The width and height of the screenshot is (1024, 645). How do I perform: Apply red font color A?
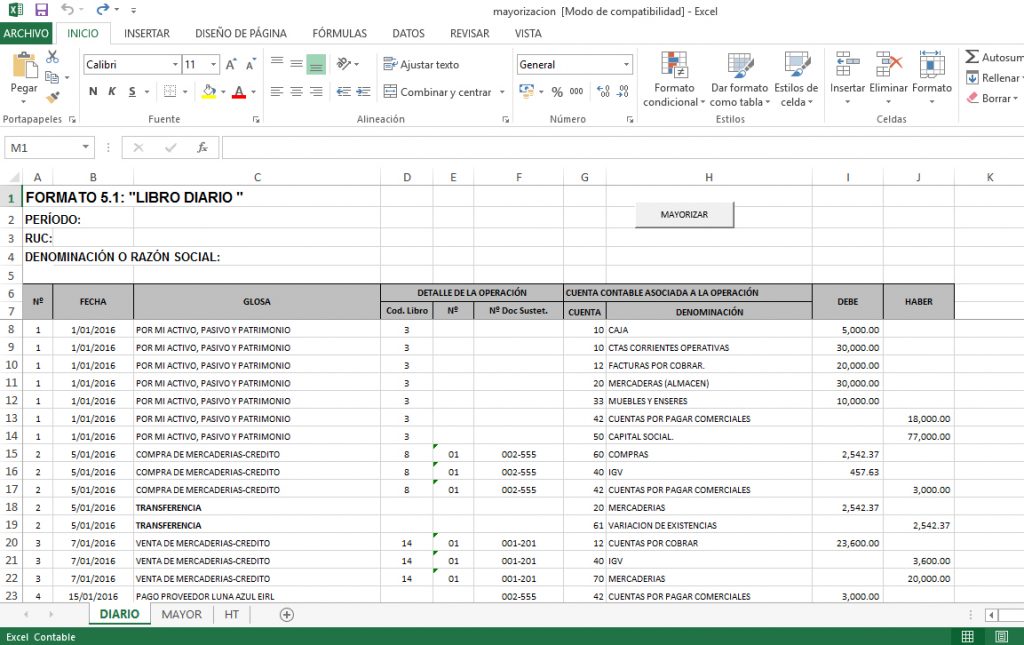click(239, 91)
